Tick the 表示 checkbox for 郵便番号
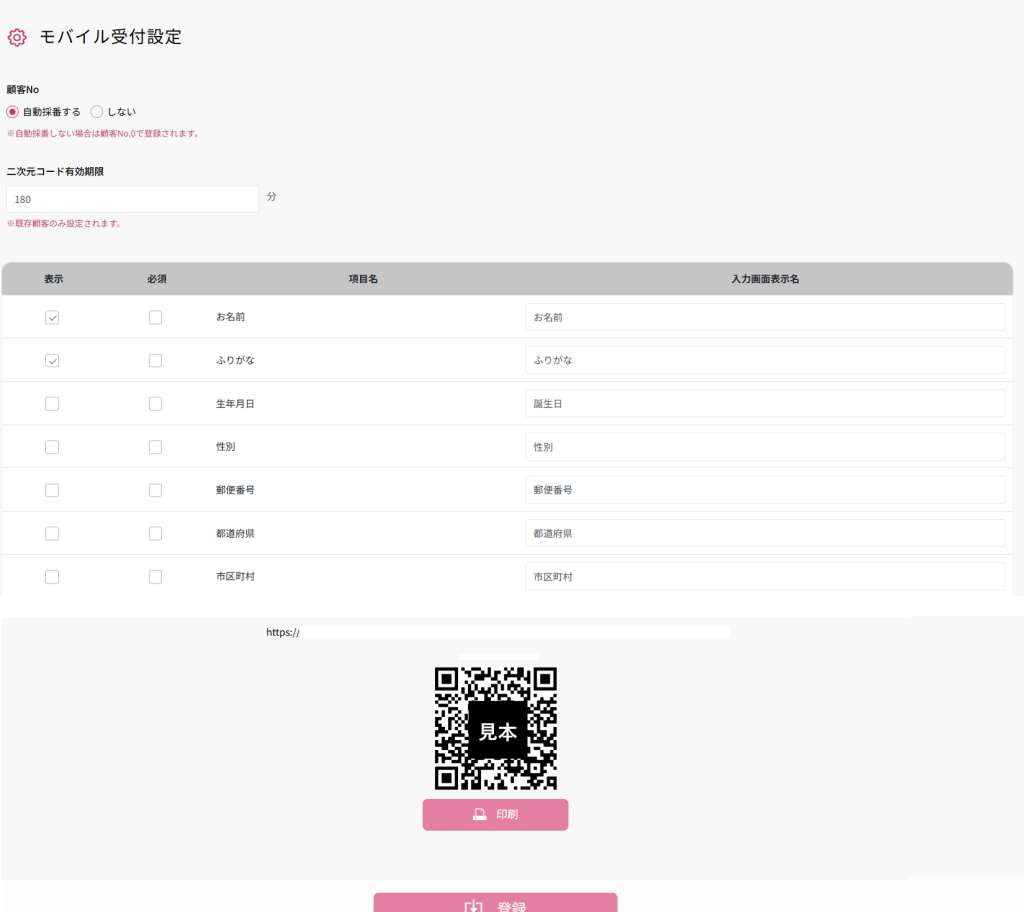Image resolution: width=1024 pixels, height=912 pixels. point(52,490)
